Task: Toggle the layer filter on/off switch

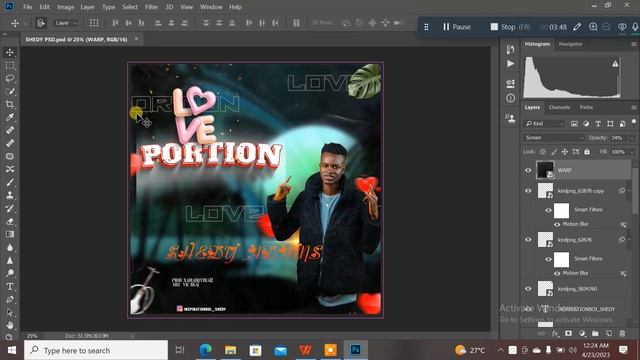Action: click(633, 122)
